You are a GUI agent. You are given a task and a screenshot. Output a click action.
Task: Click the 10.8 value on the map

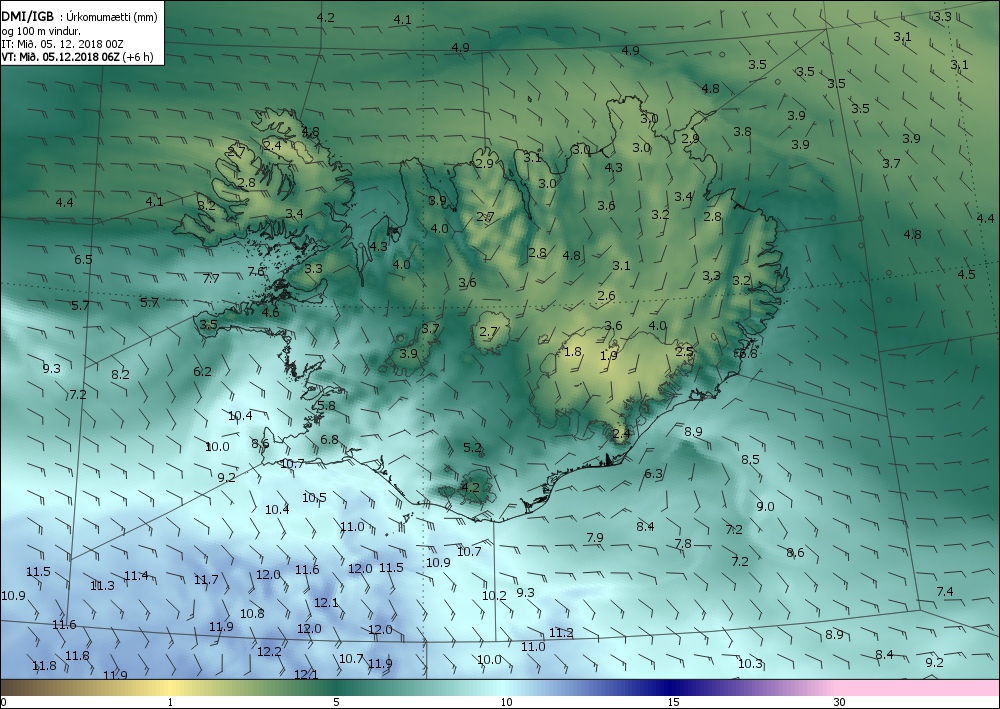252,613
